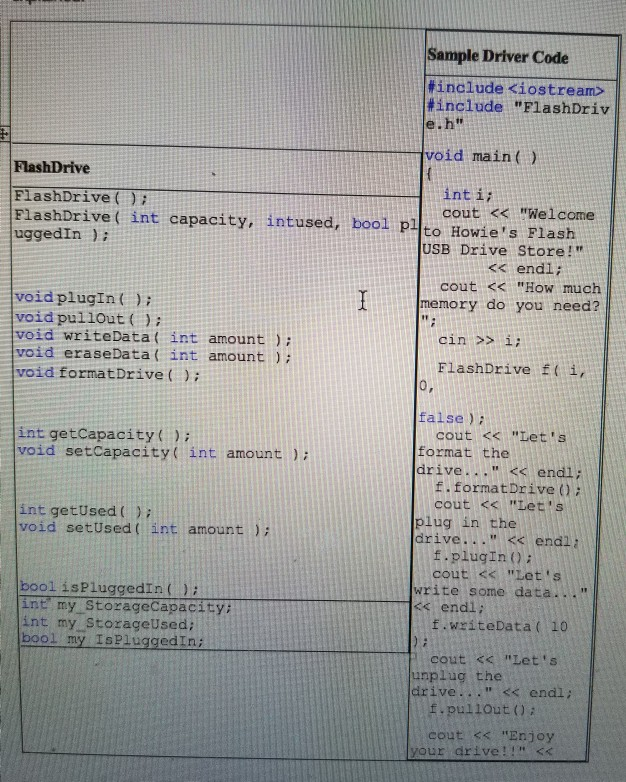Click 'void formatDrive( );' line
The width and height of the screenshot is (626, 782).
pos(108,374)
